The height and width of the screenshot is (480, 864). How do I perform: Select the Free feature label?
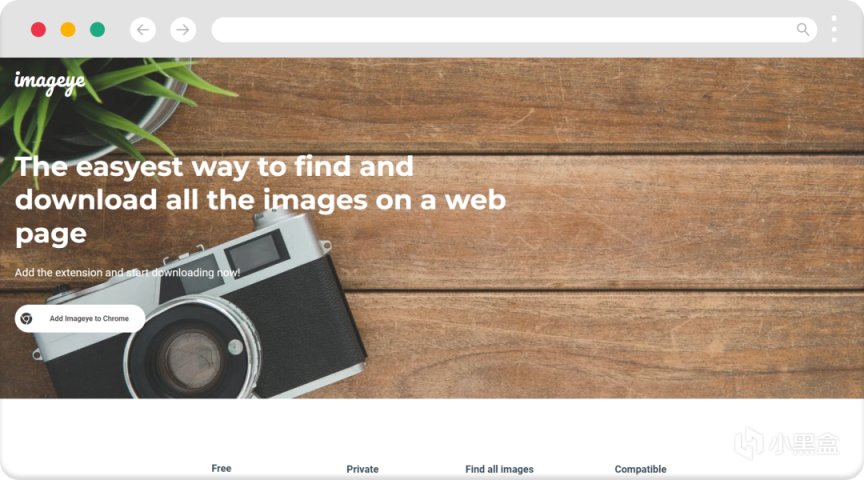pyautogui.click(x=222, y=468)
